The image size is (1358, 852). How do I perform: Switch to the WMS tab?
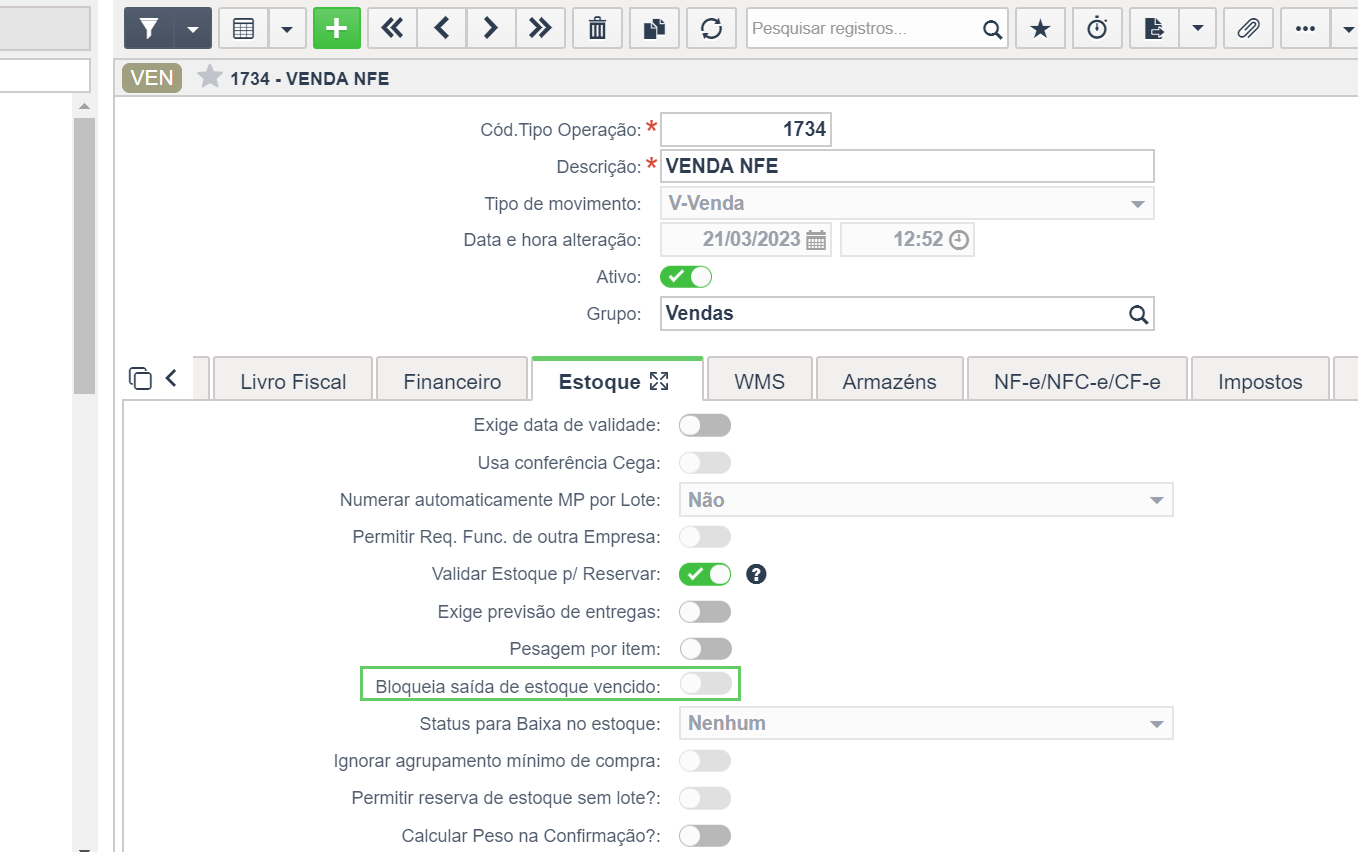[x=760, y=381]
